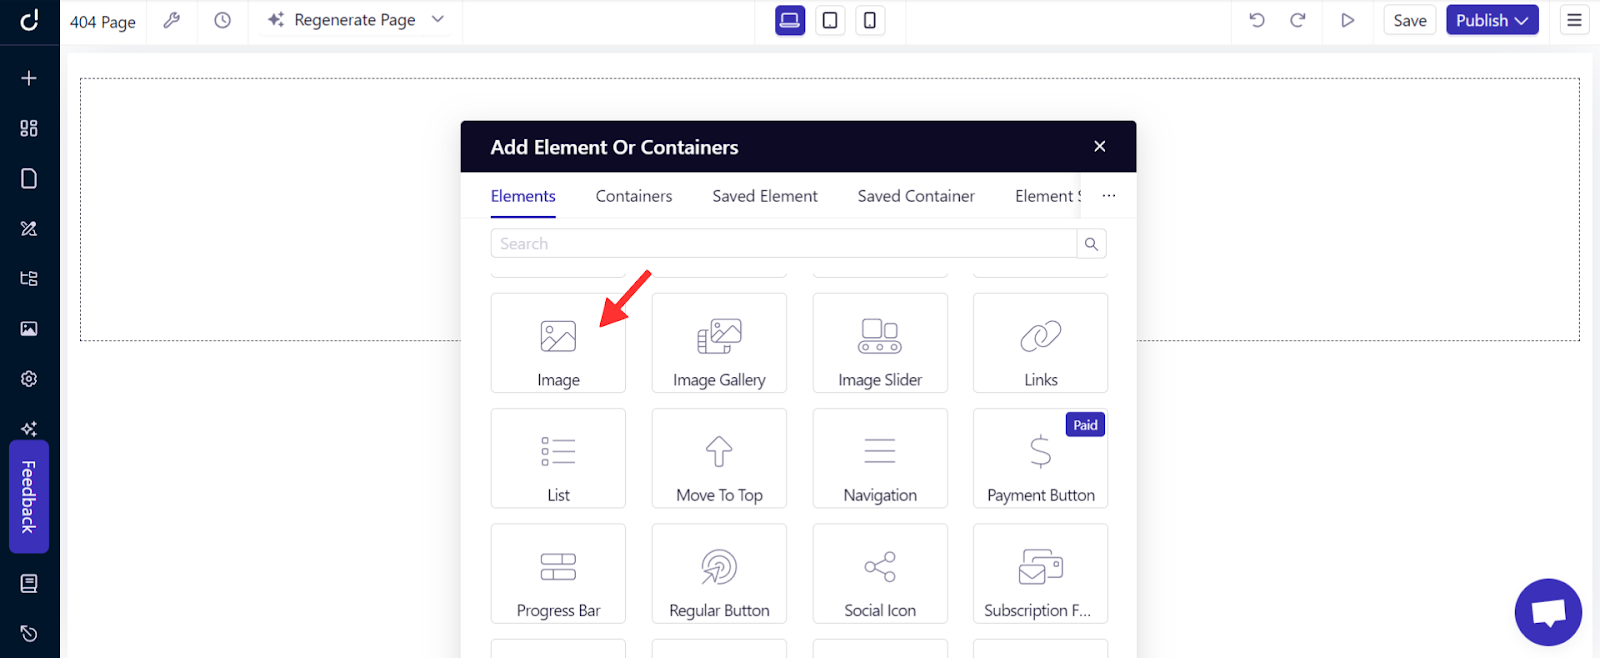Image resolution: width=1600 pixels, height=658 pixels.
Task: Redo the last action
Action: click(1298, 20)
